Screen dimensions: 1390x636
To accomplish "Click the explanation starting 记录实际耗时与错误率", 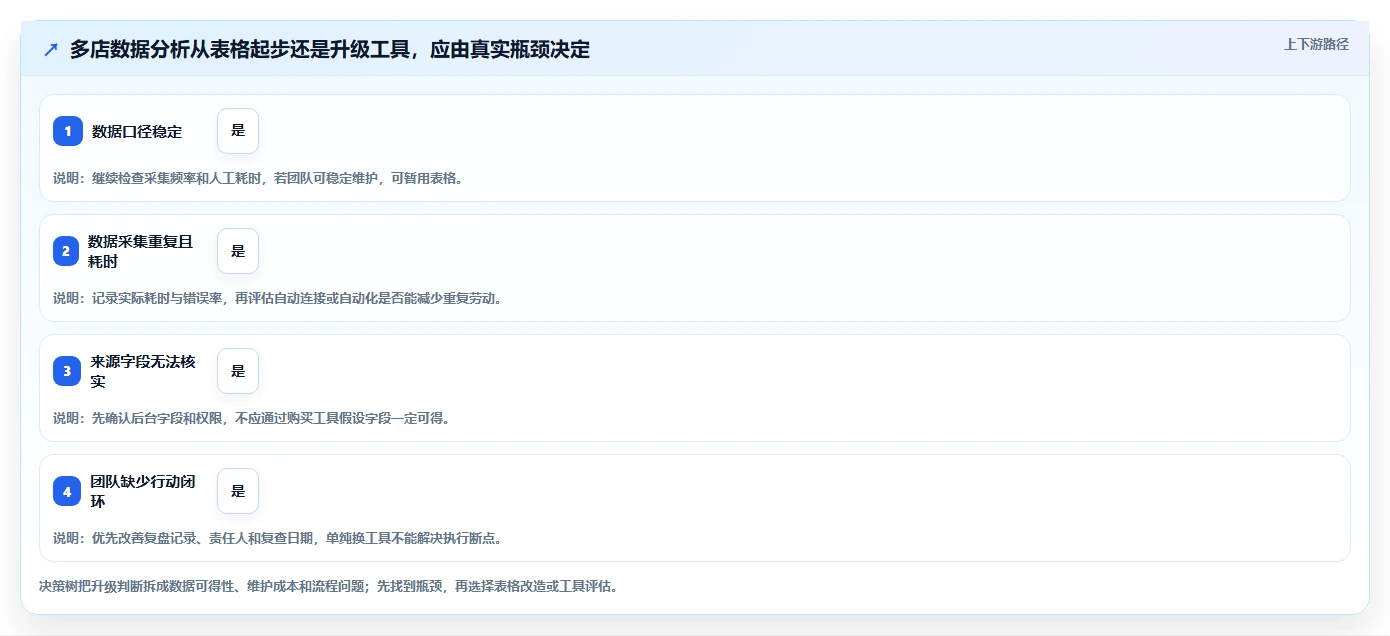I will [x=277, y=298].
